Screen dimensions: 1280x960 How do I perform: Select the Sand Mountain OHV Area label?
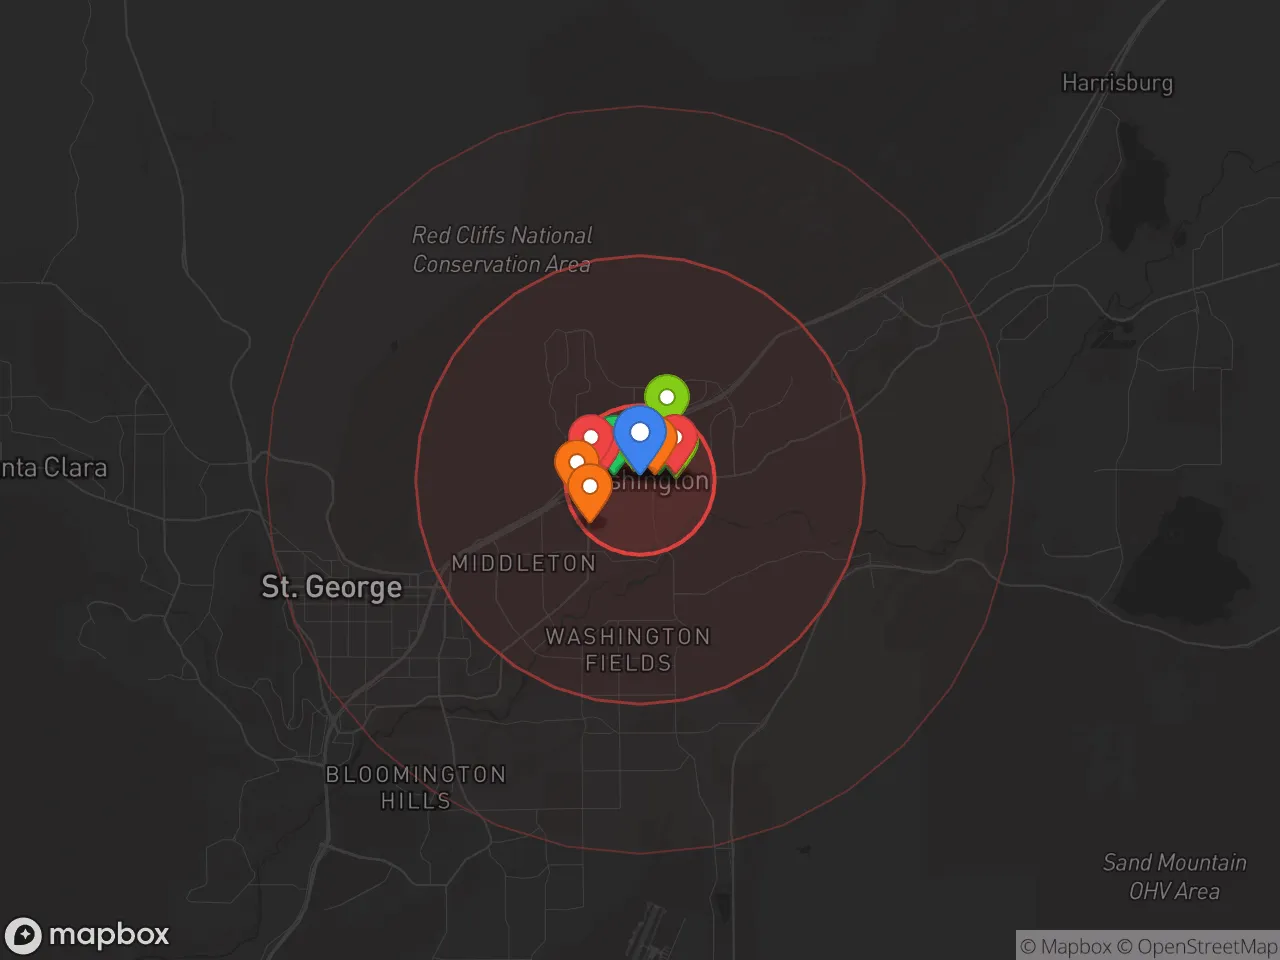(x=1174, y=876)
